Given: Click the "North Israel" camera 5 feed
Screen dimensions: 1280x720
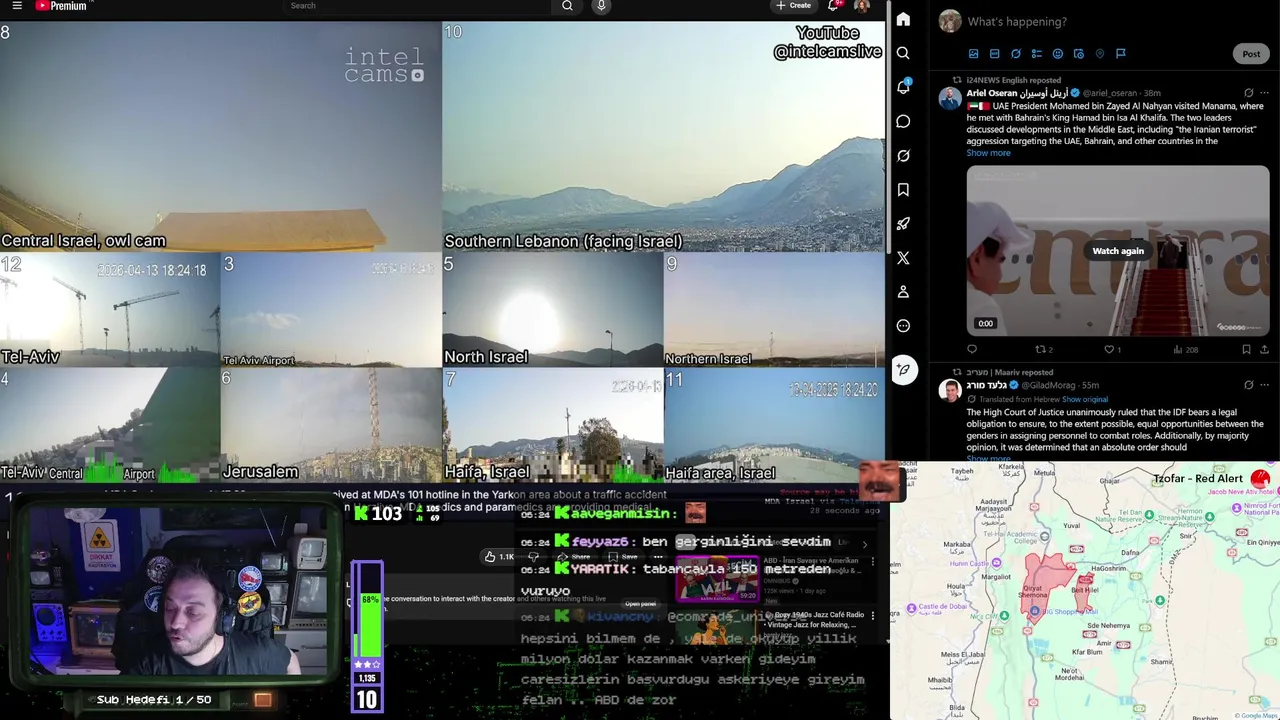Looking at the screenshot, I should [x=552, y=310].
